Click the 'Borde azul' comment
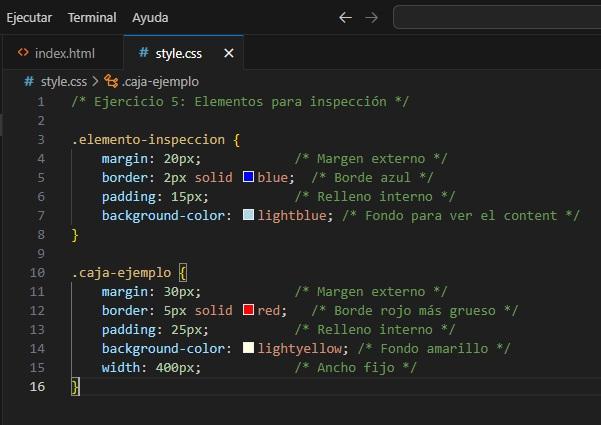Viewport: 601px width, 425px height. (372, 178)
